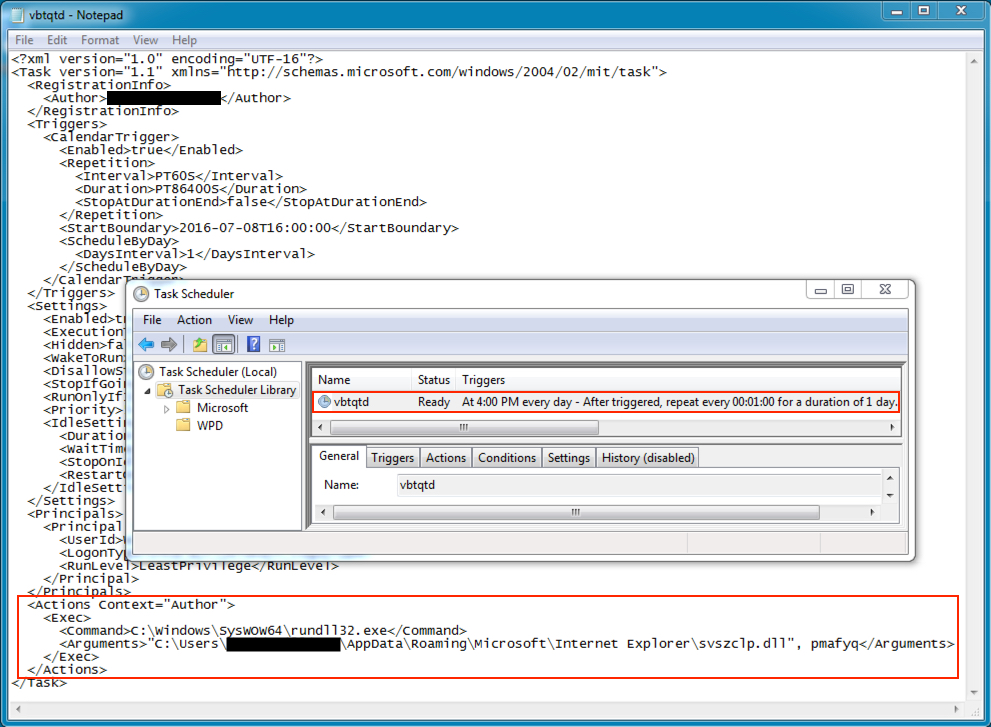
Task: Open the History (disabled) tab
Action: coord(647,458)
